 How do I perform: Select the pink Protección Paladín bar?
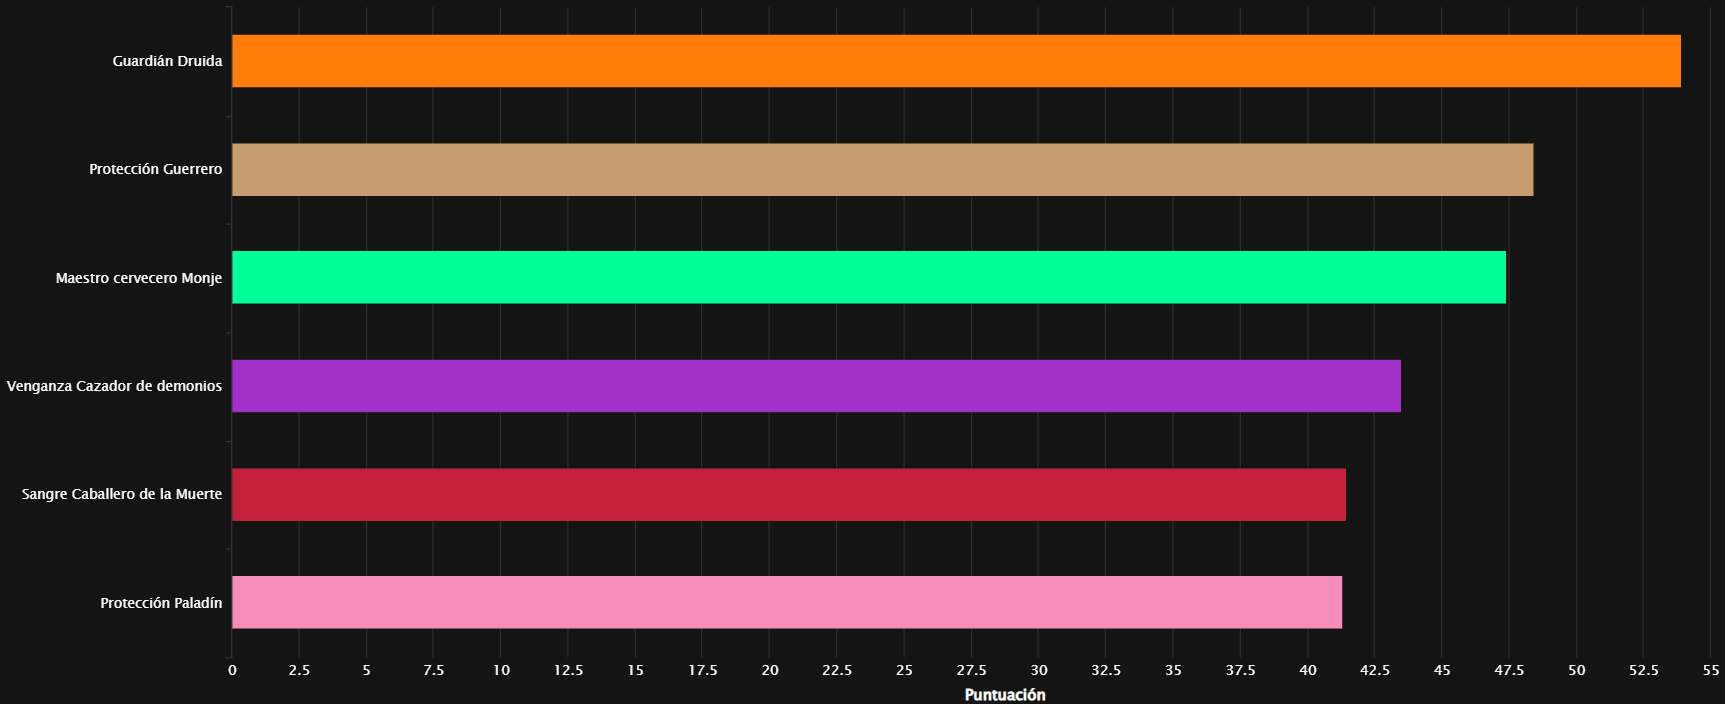786,602
